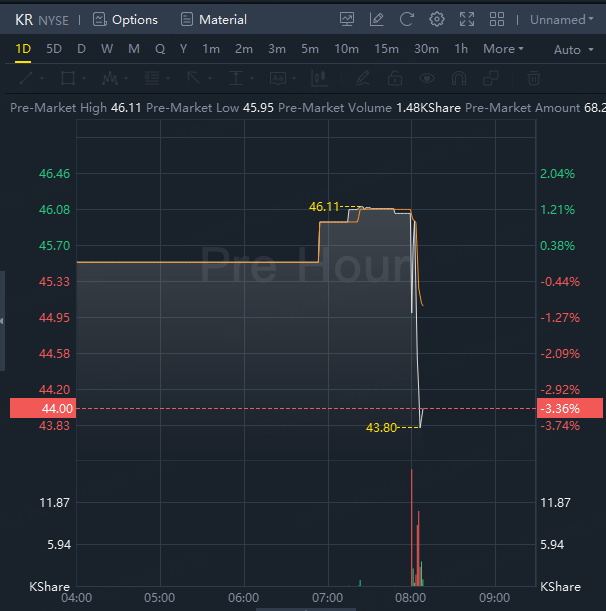Delete drawings with the trash icon
Viewport: 606px width, 611px height.
[x=535, y=78]
